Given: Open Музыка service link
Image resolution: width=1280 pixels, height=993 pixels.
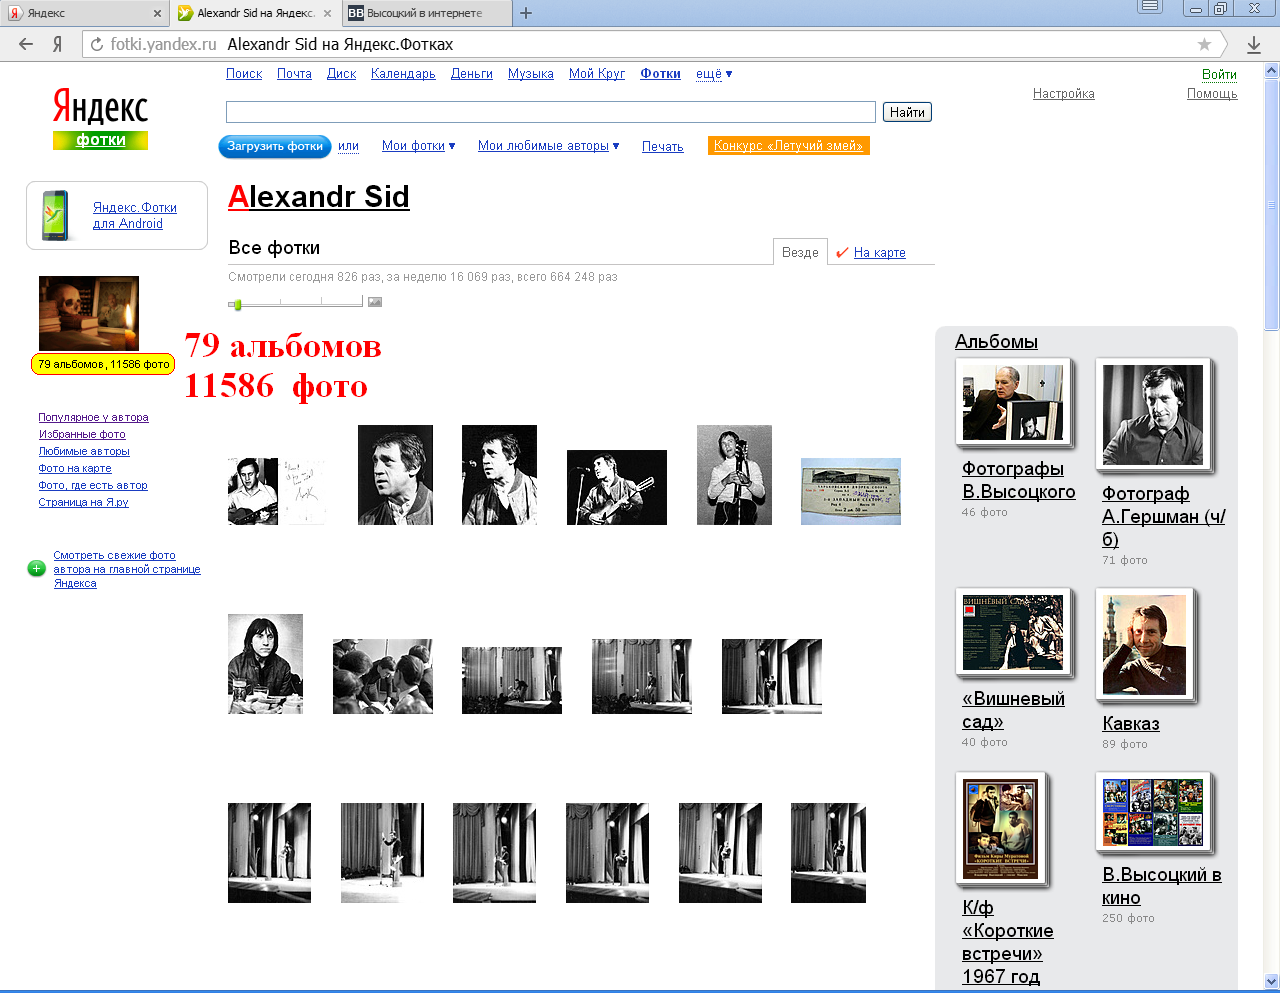Looking at the screenshot, I should pyautogui.click(x=531, y=74).
